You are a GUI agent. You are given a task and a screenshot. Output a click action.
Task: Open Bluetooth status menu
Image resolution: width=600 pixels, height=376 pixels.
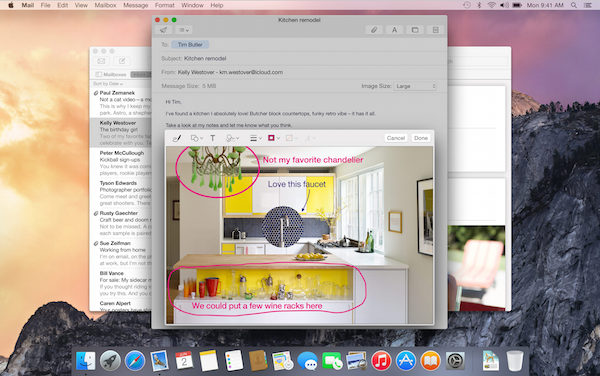click(x=479, y=5)
